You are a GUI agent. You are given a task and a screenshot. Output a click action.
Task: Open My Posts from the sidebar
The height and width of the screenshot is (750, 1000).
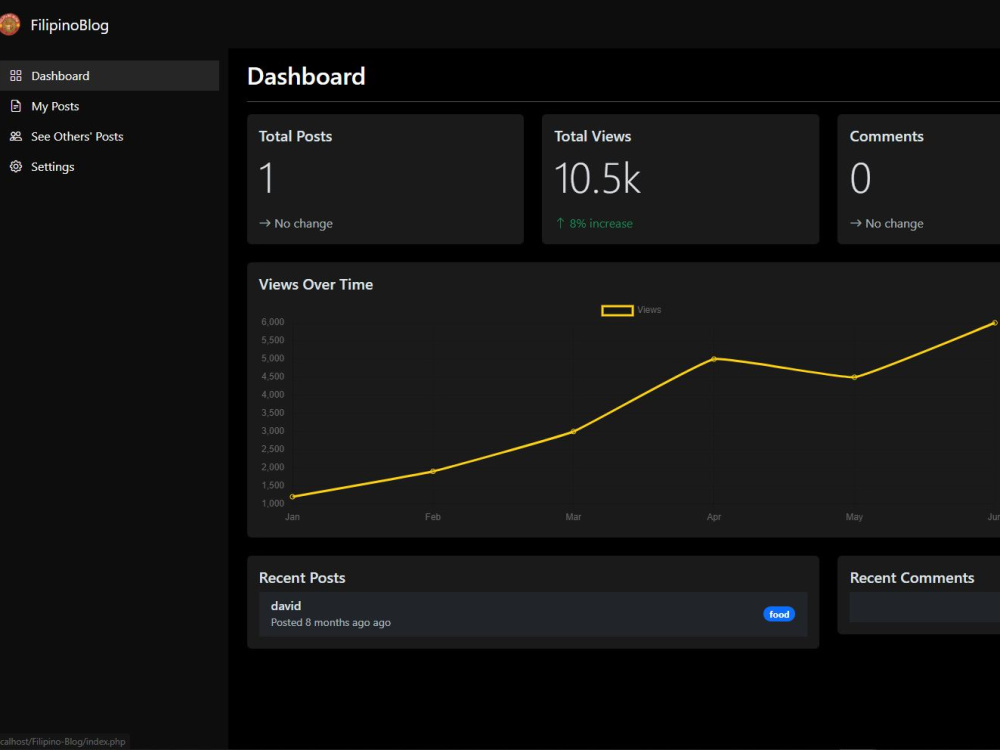pyautogui.click(x=109, y=106)
